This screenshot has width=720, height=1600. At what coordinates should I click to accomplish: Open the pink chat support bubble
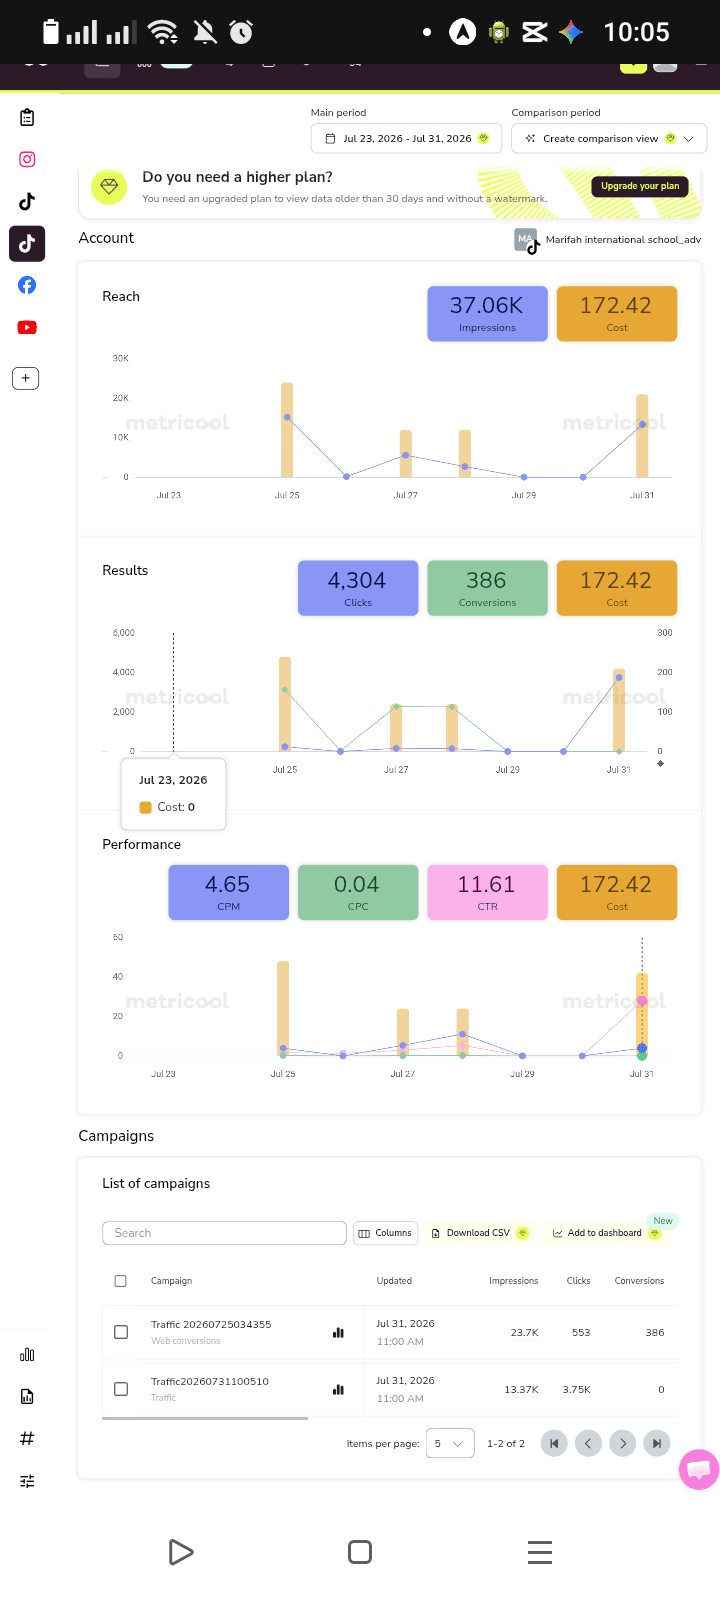[x=698, y=1470]
